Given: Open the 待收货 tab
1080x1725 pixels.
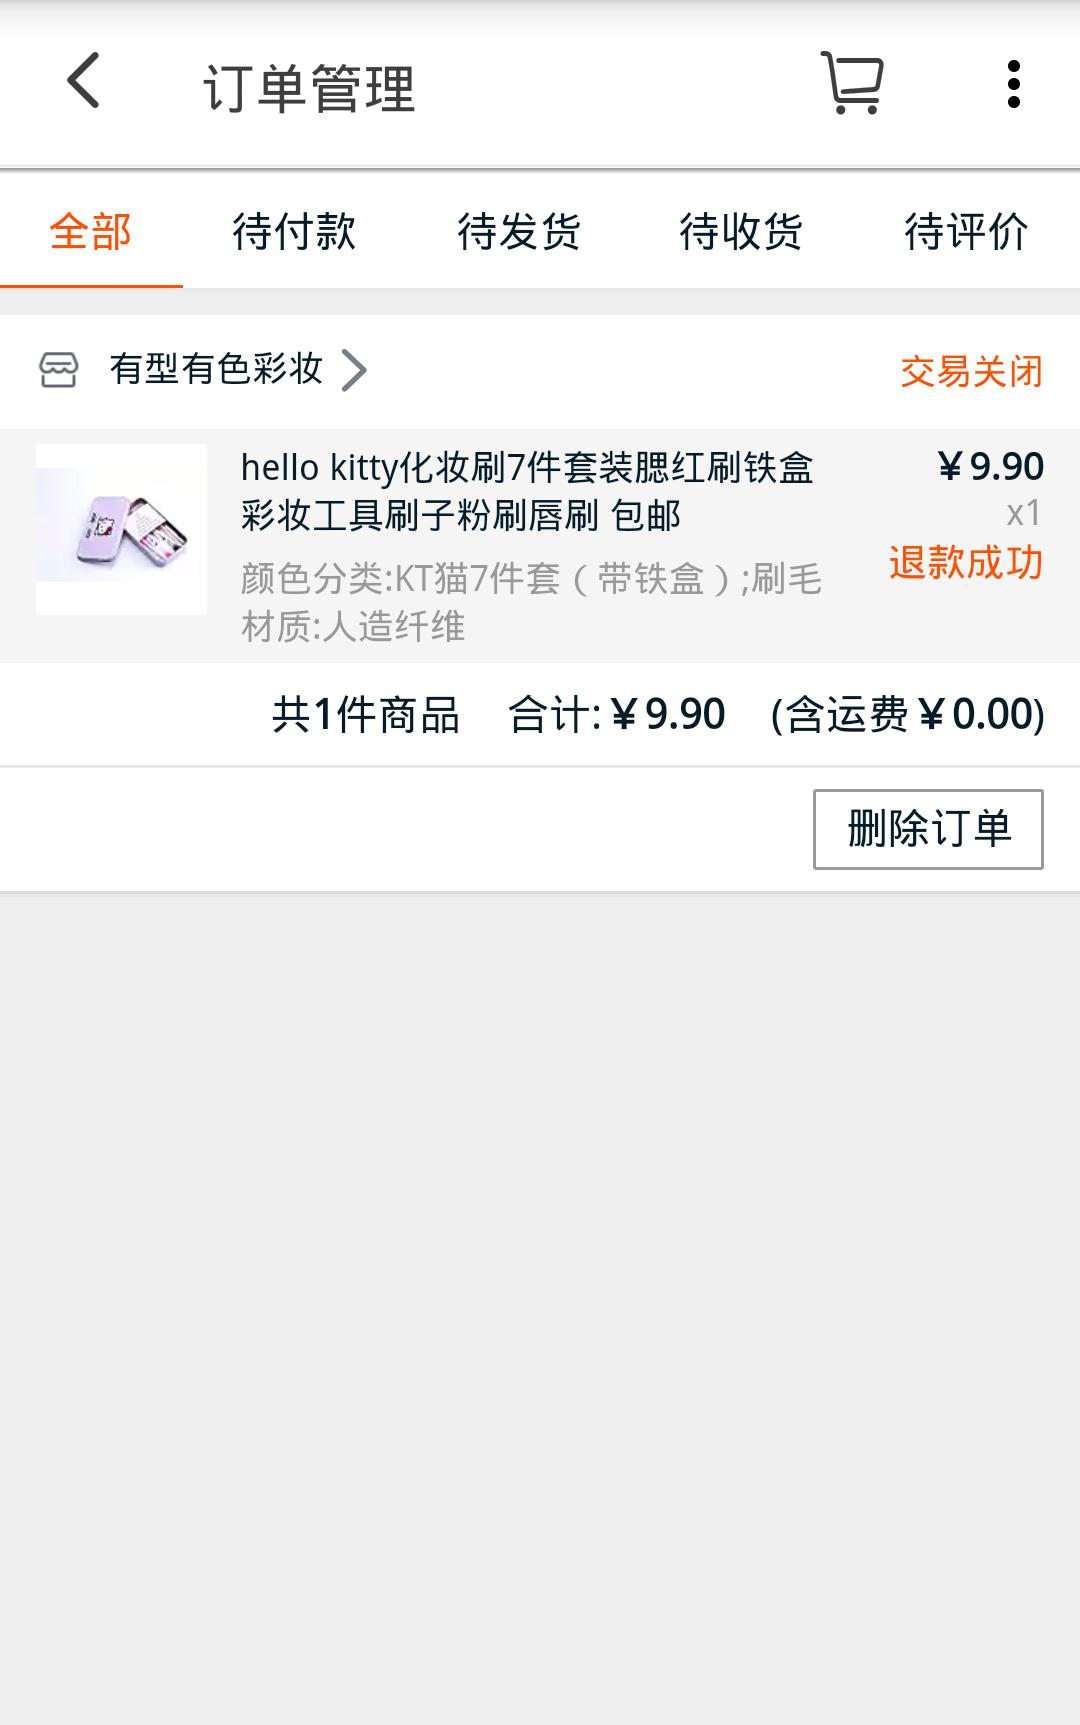Looking at the screenshot, I should coord(741,232).
